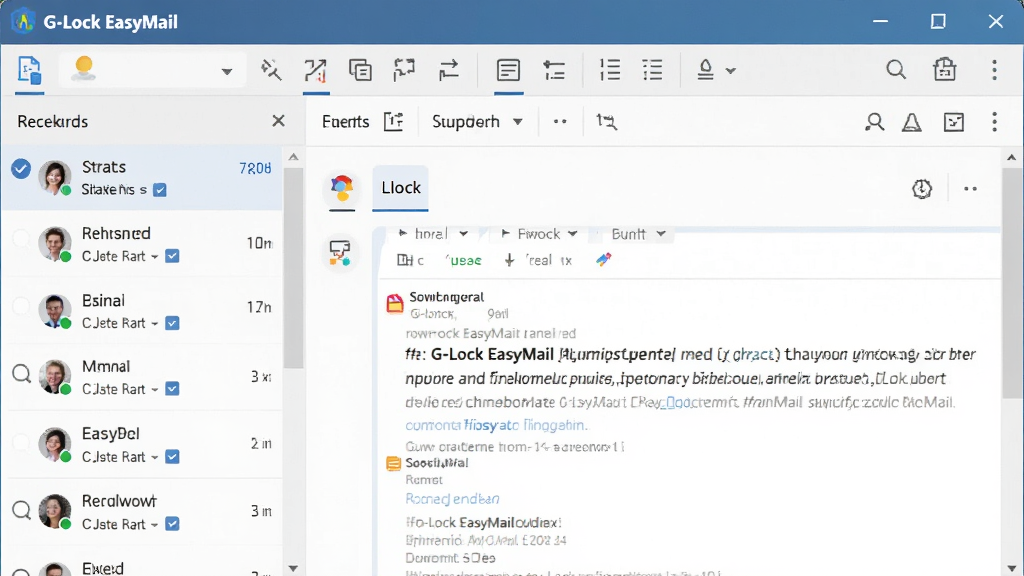The image size is (1024, 576).
Task: Open message pane more options dots
Action: click(x=970, y=189)
